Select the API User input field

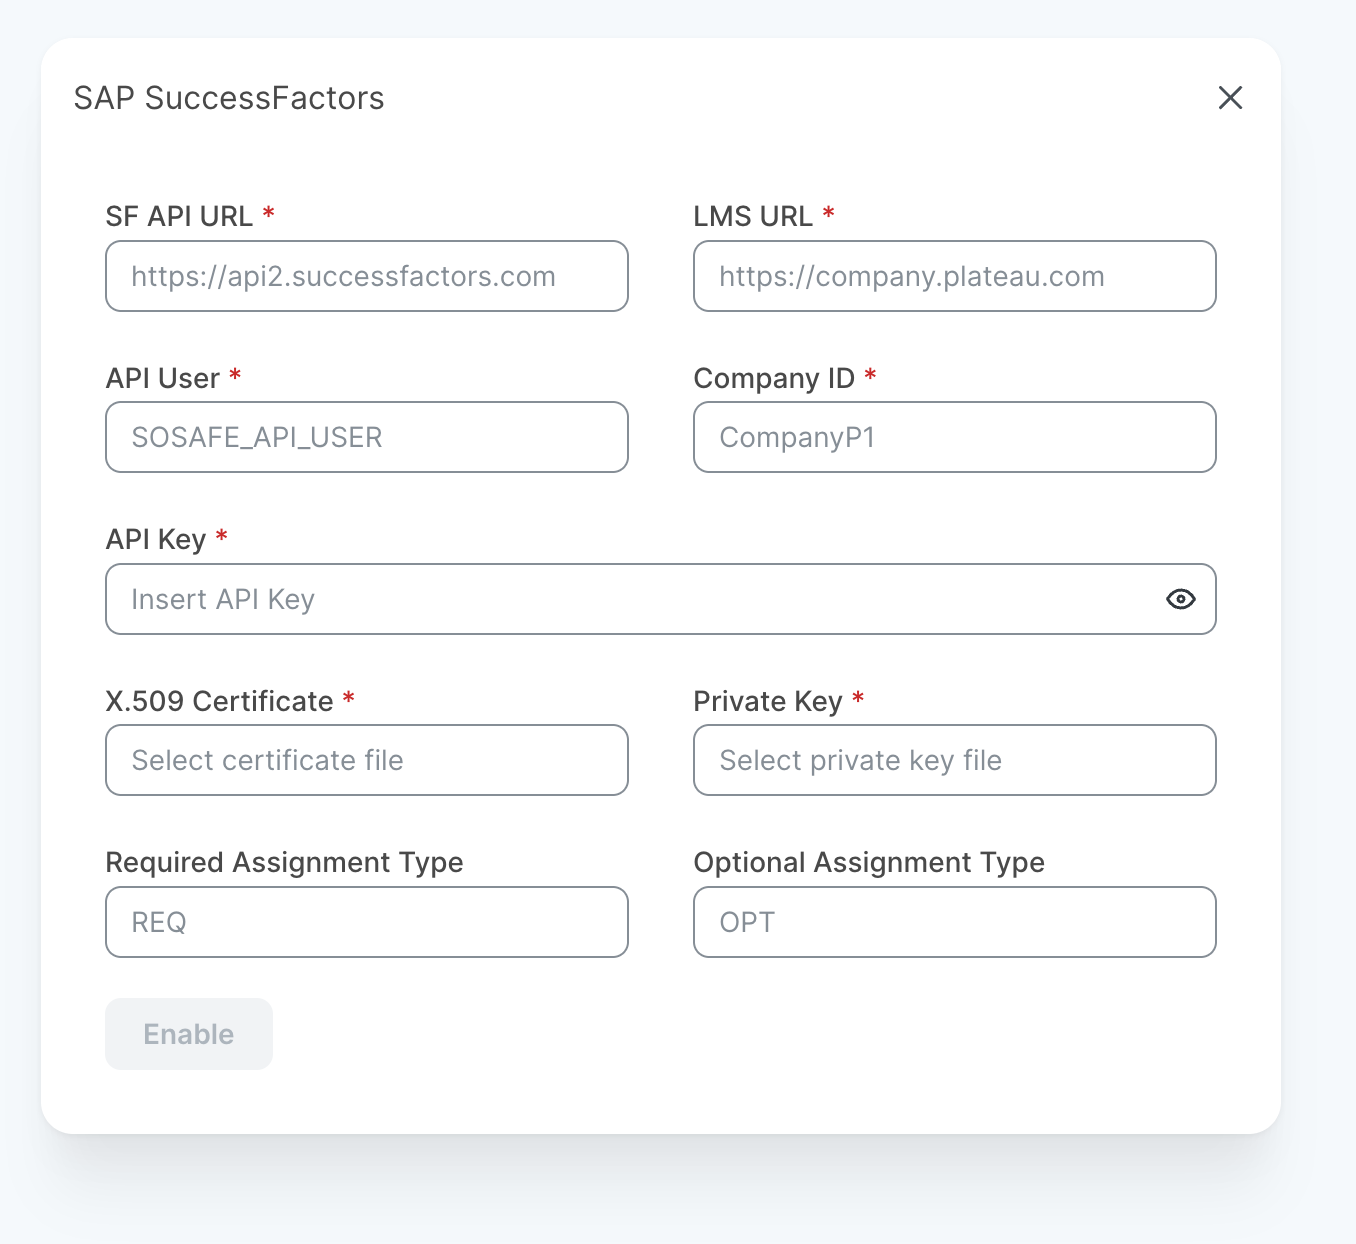[366, 437]
